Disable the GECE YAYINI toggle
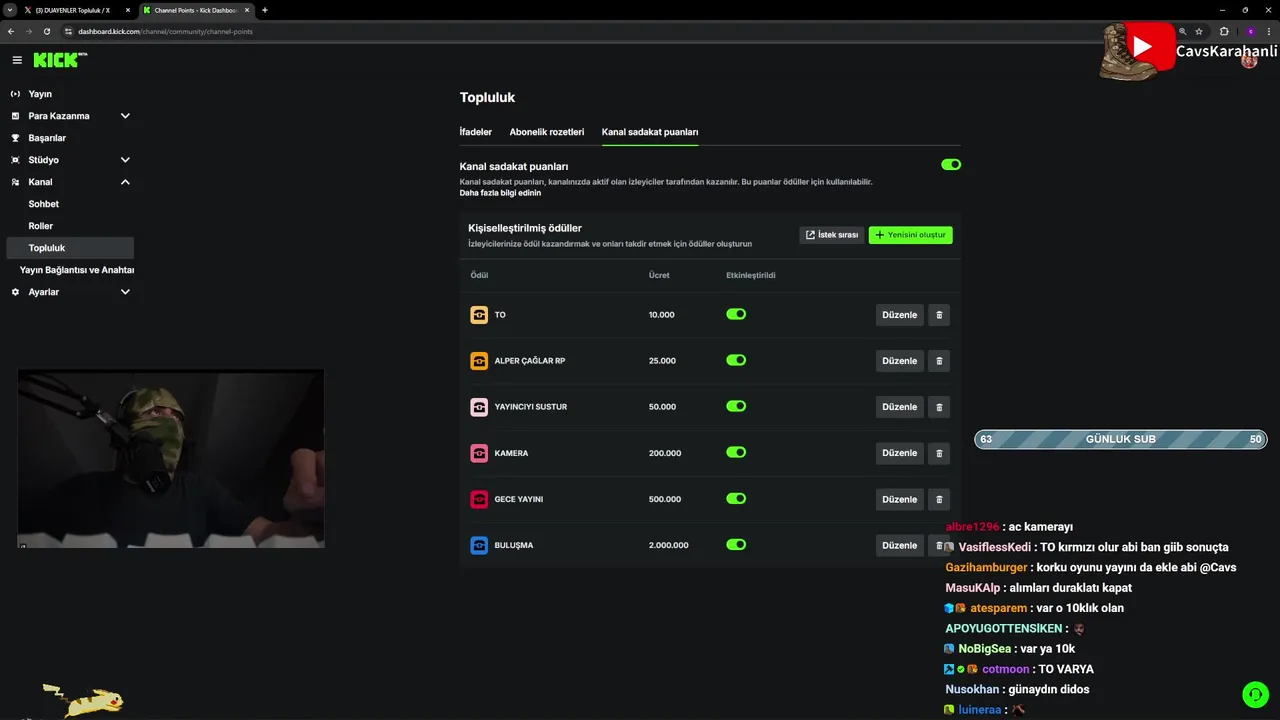The height and width of the screenshot is (720, 1280). [736, 498]
